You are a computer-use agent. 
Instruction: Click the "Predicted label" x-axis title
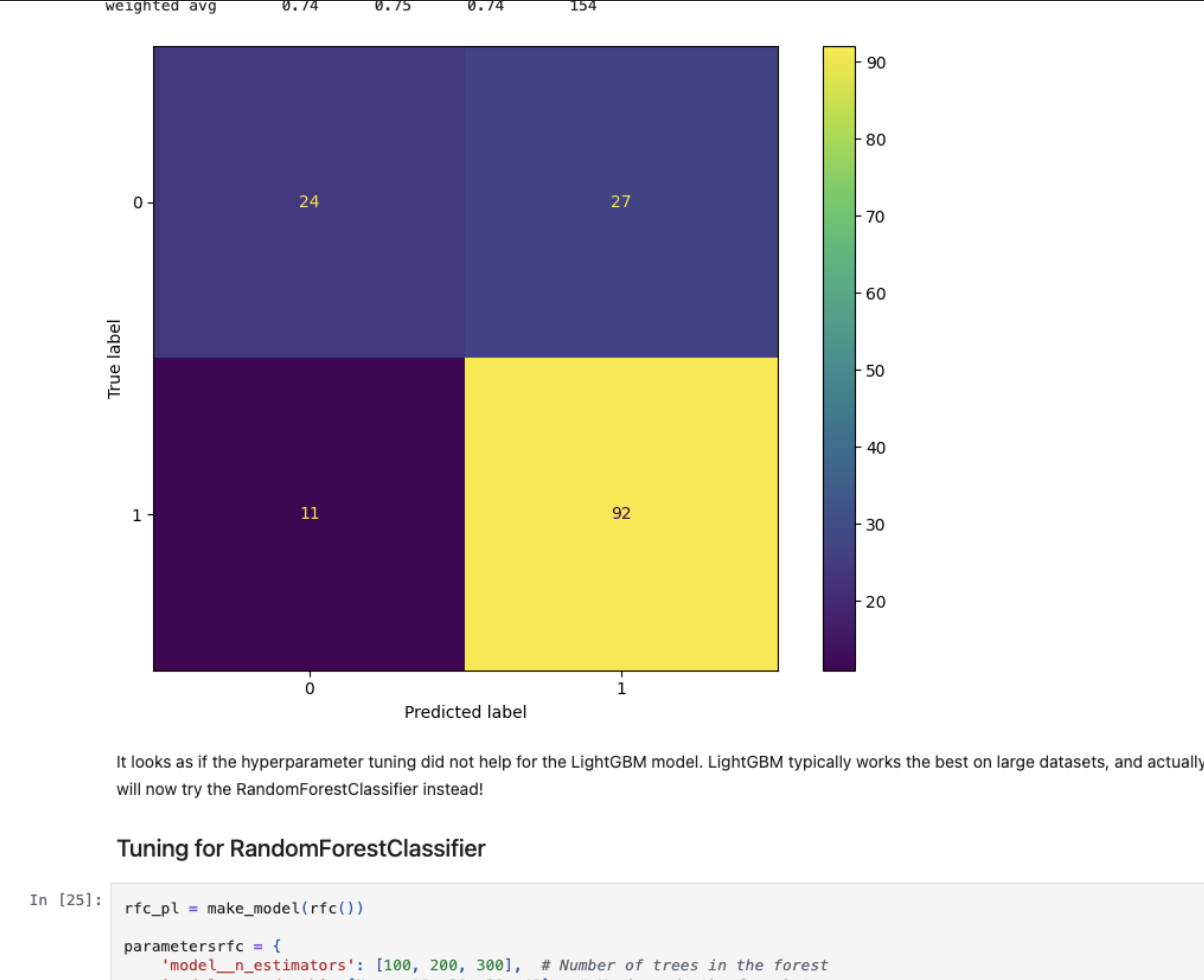click(x=465, y=712)
